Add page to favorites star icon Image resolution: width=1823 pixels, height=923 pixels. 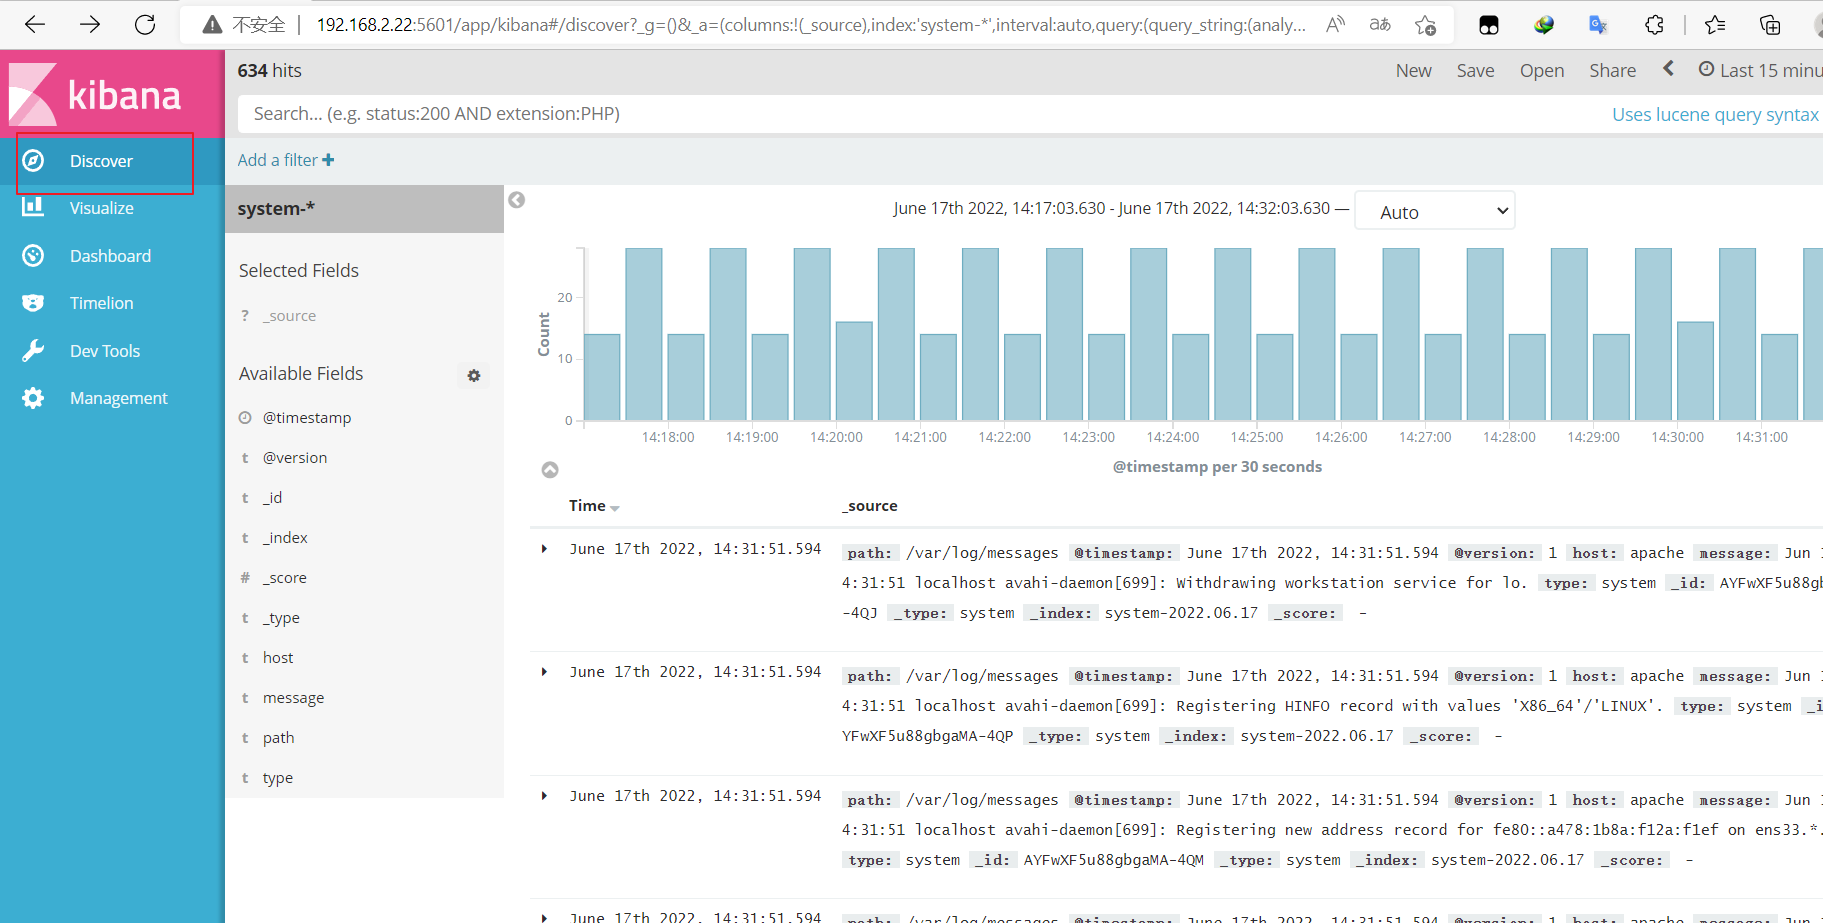1426,25
